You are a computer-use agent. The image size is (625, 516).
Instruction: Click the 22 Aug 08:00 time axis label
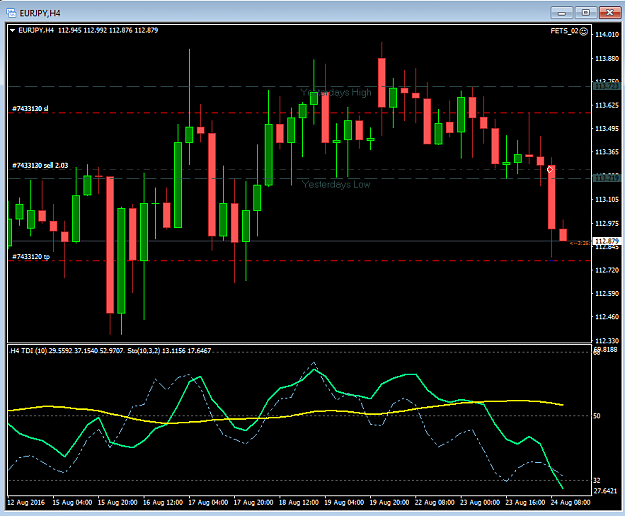tap(434, 502)
